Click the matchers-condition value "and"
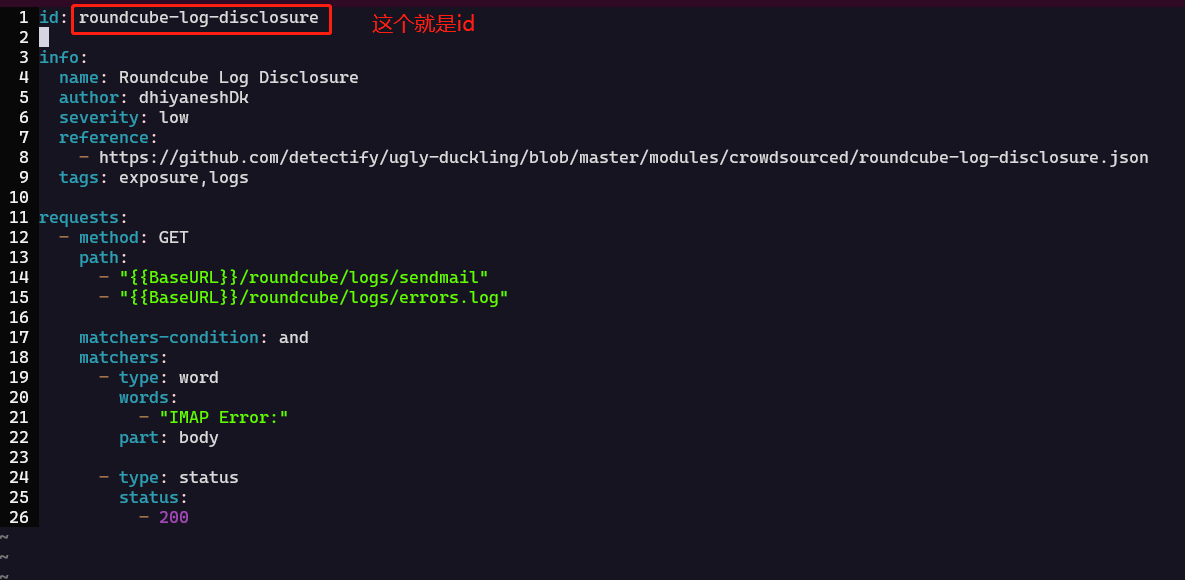Screen dimensions: 1185x580 [294, 337]
